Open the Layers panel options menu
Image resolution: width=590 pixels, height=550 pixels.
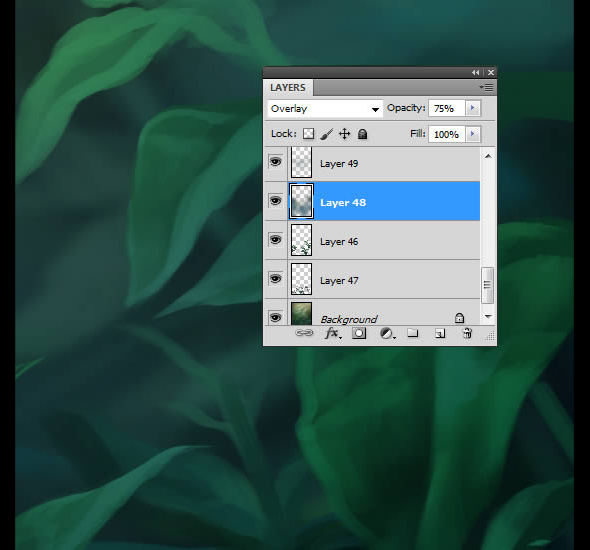487,88
